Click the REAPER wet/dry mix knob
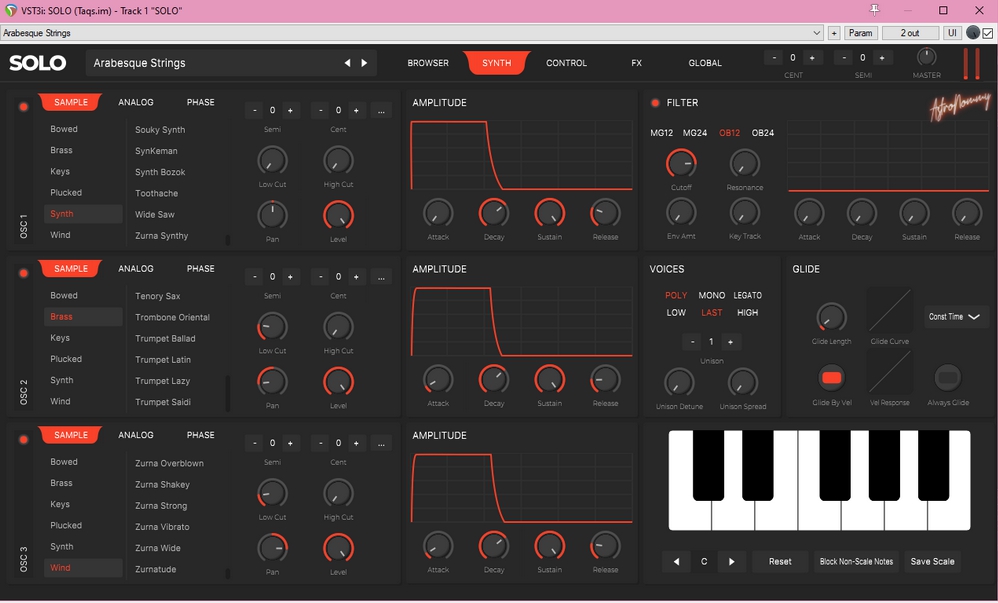 pyautogui.click(x=973, y=32)
